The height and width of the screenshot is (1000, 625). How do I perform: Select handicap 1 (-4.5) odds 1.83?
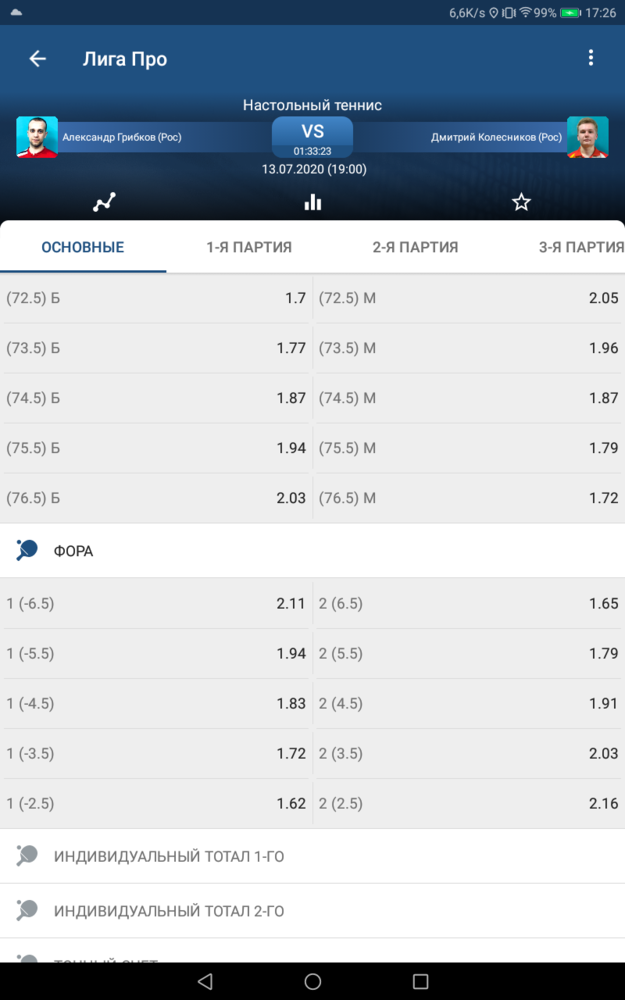156,703
